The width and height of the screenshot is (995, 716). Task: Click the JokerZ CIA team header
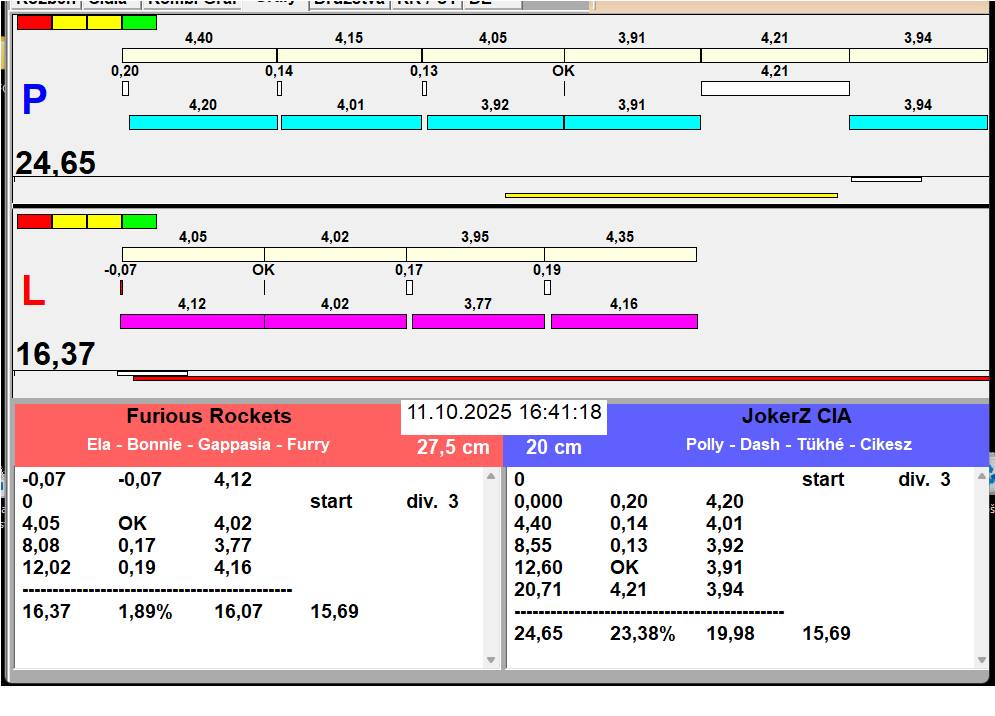(796, 416)
